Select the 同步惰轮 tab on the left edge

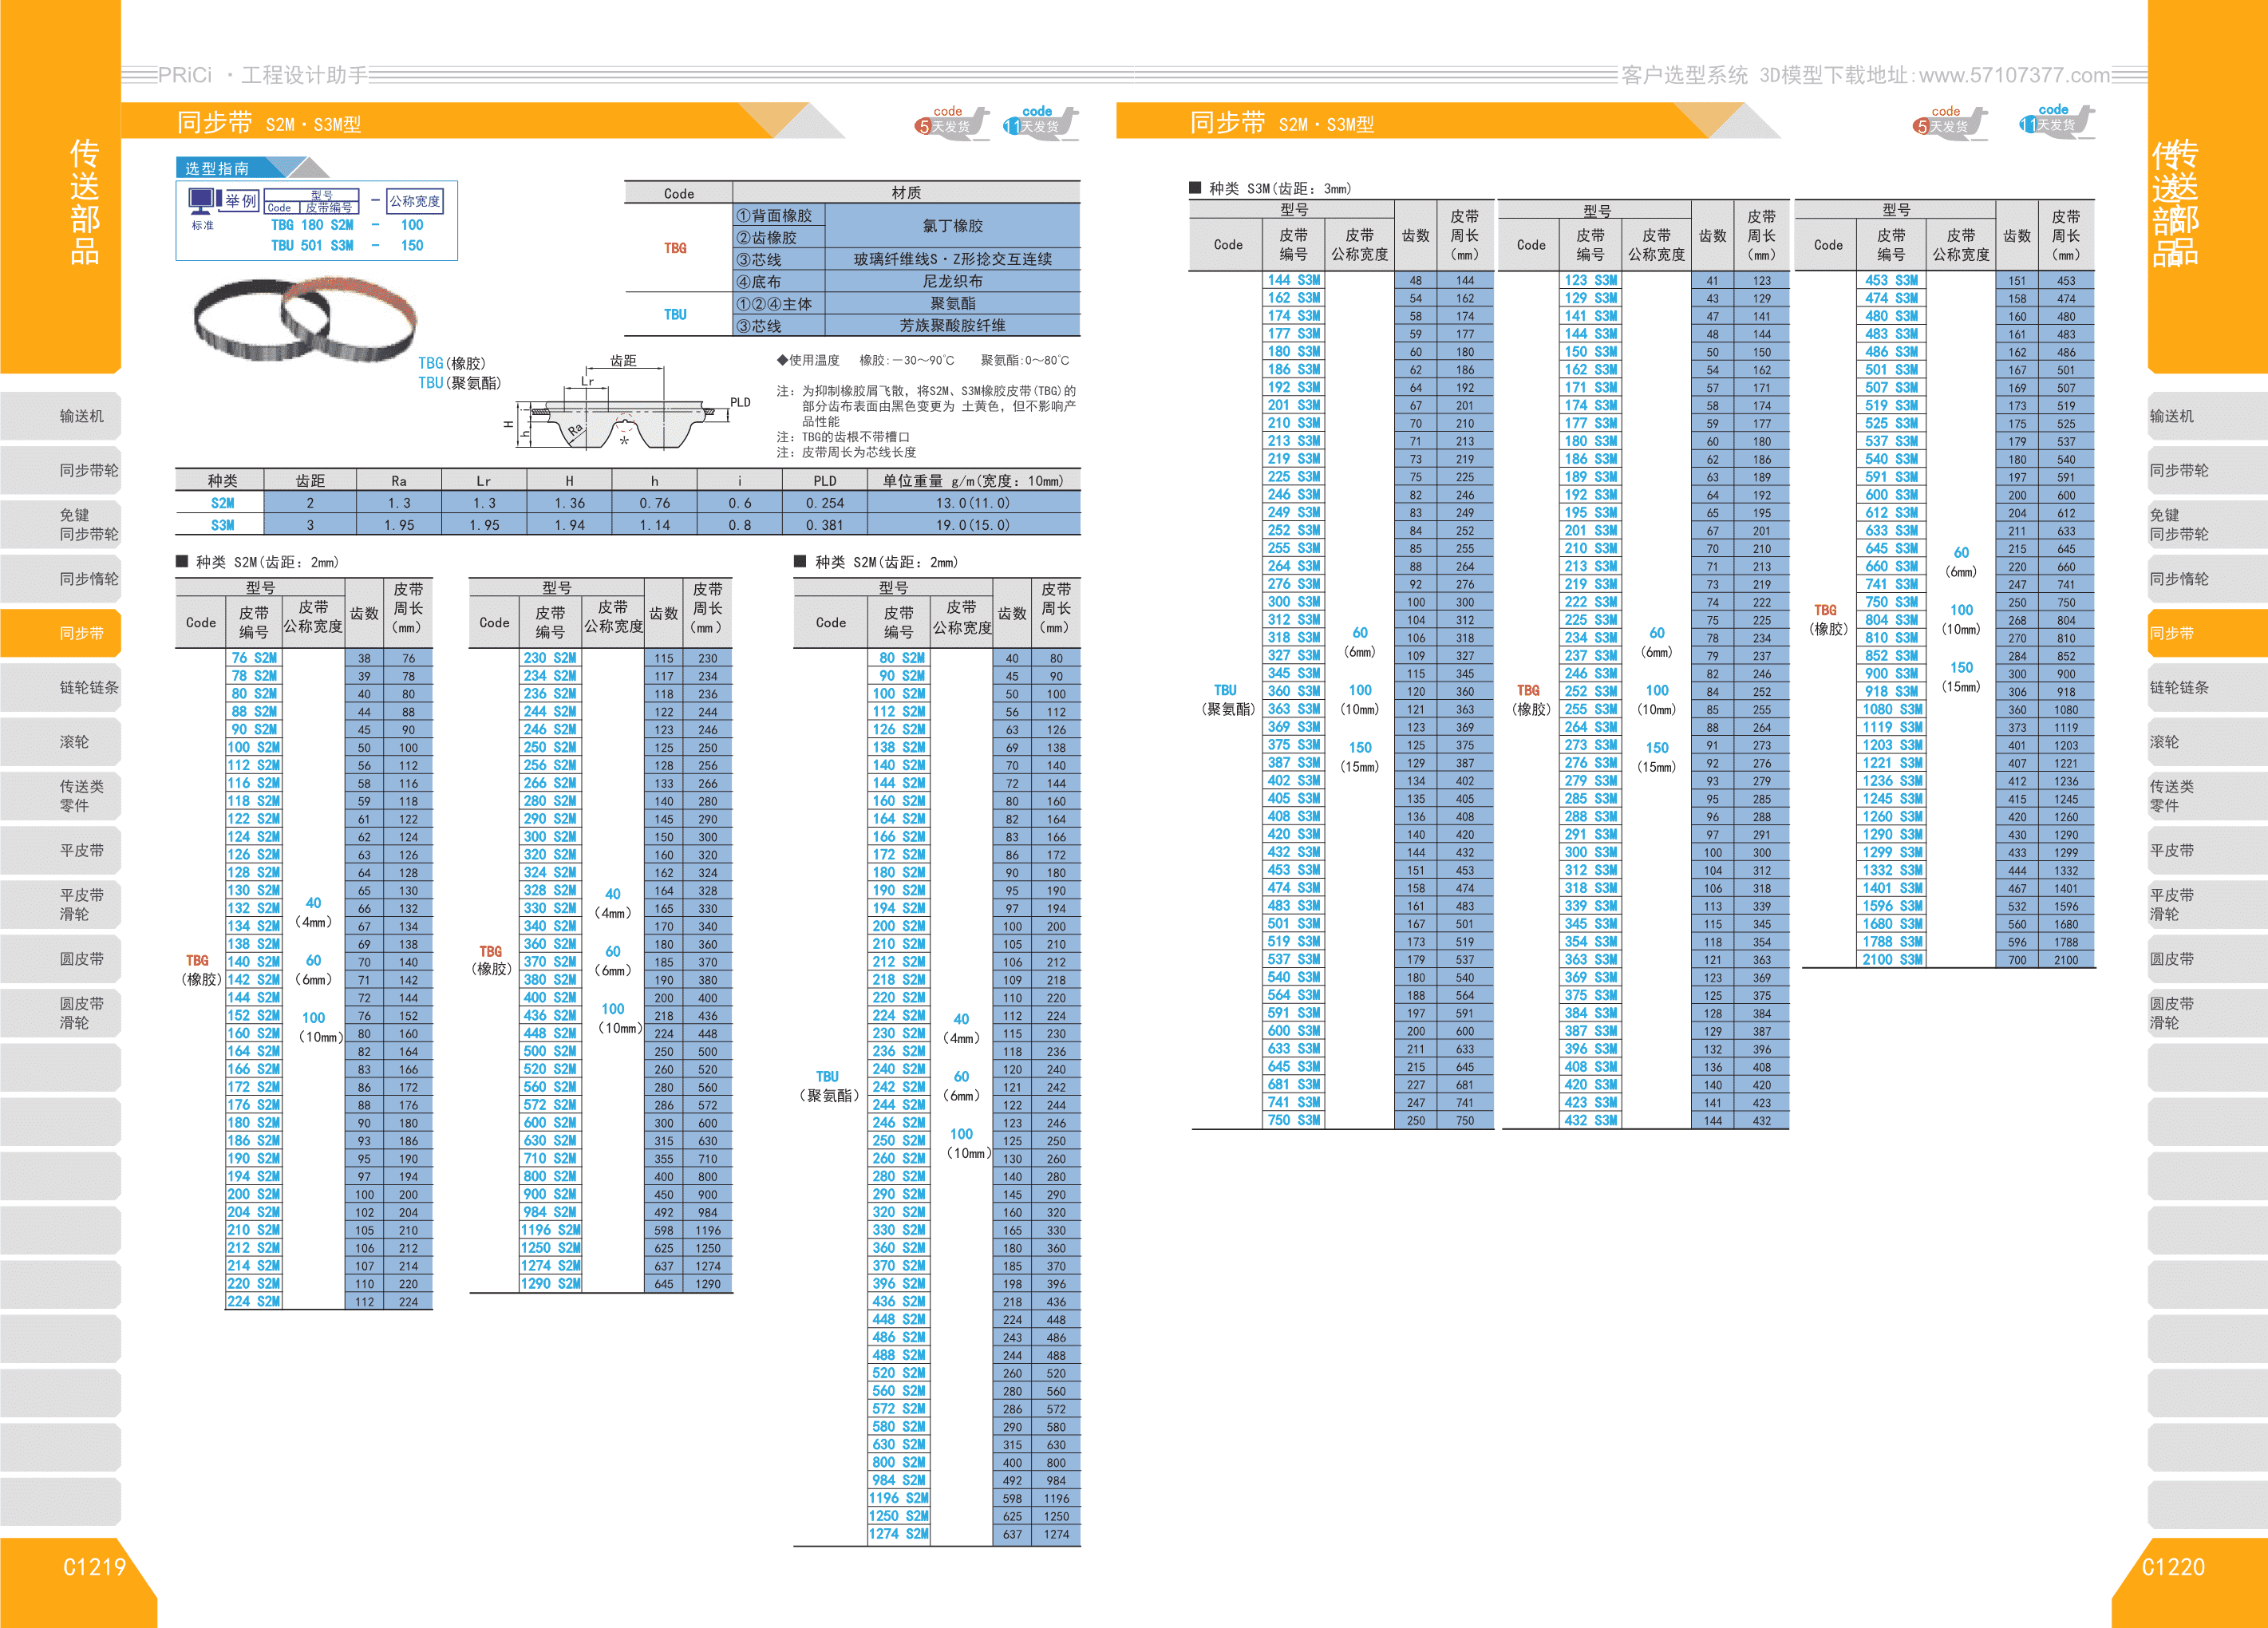[61, 579]
